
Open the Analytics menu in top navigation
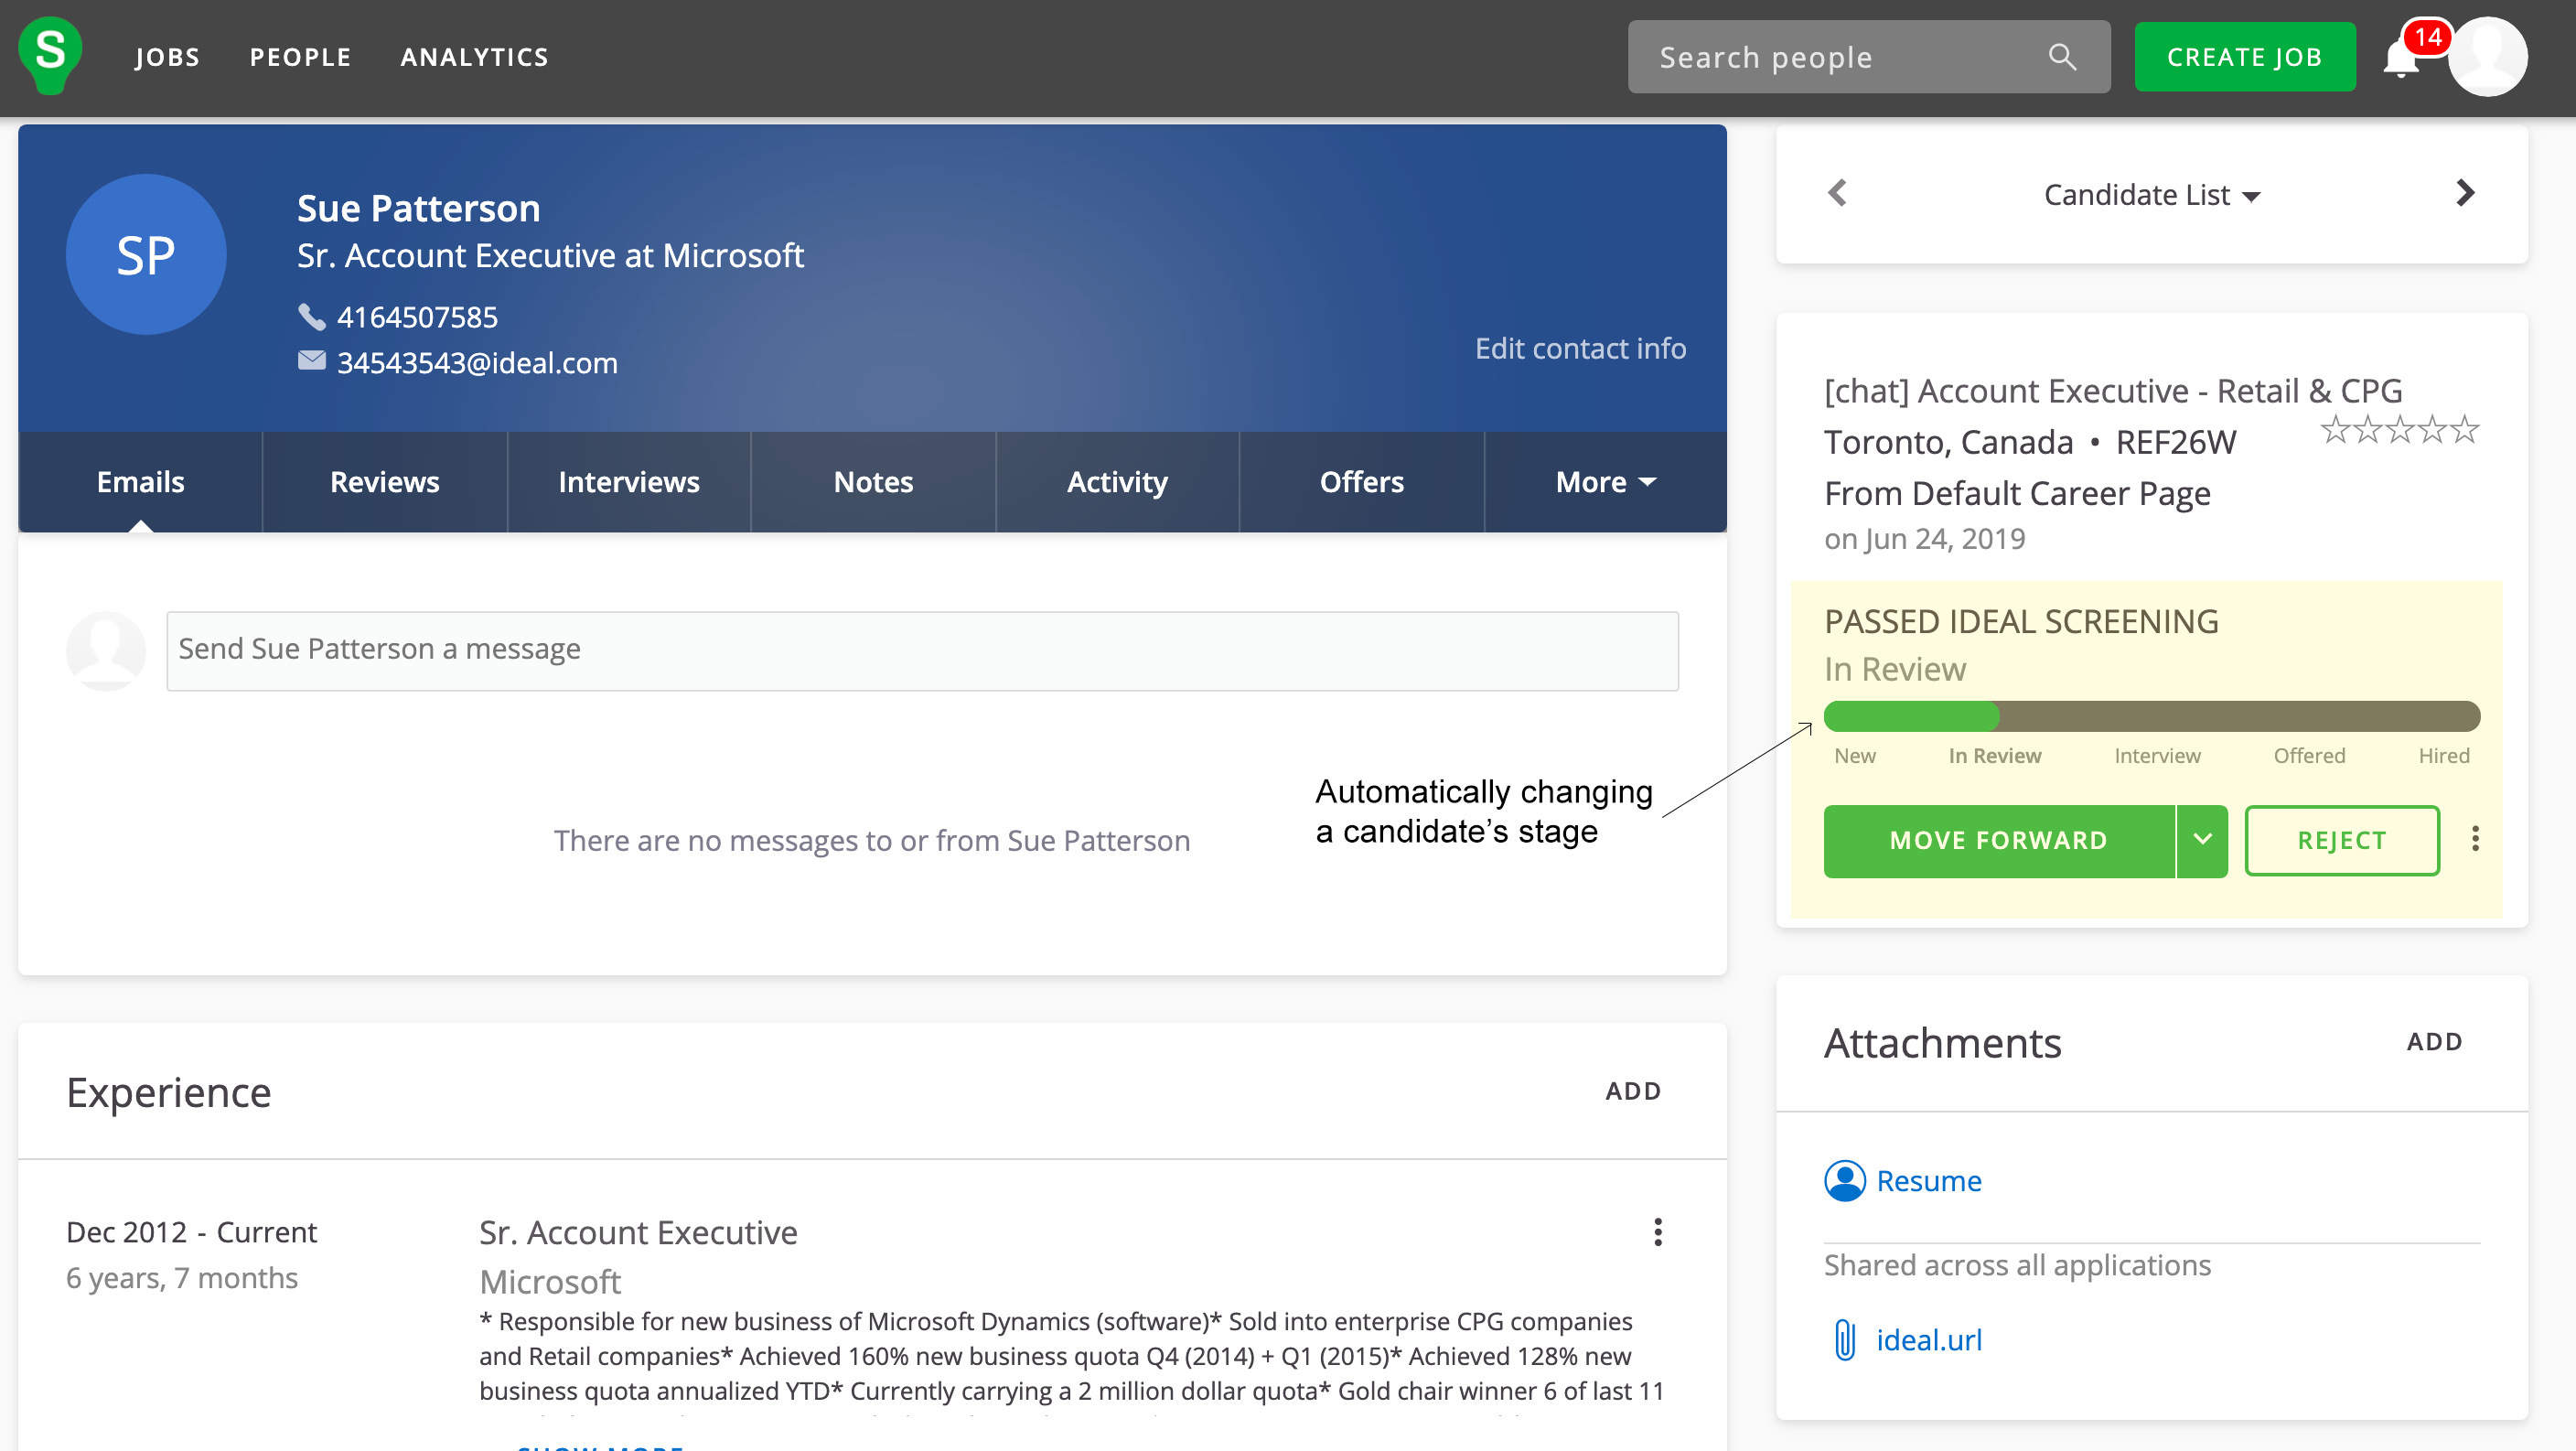474,57
